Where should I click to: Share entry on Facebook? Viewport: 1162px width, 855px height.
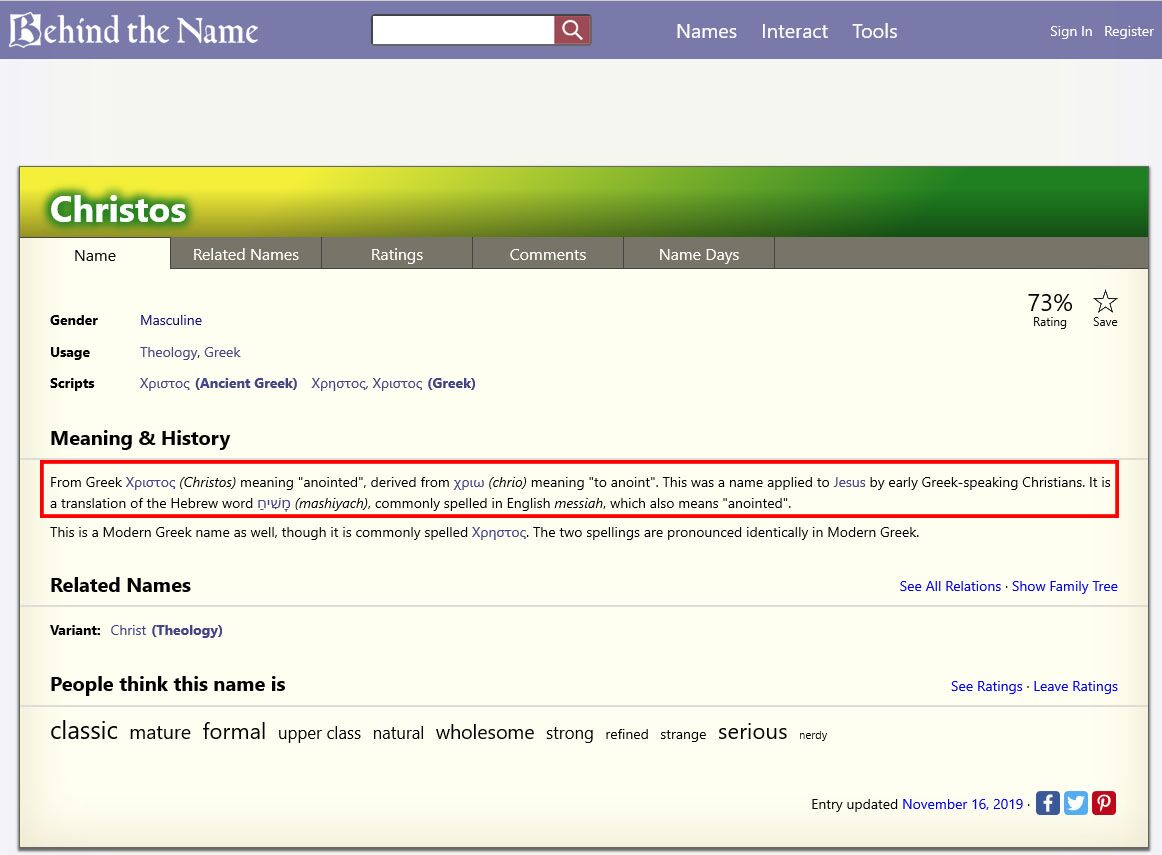tap(1047, 803)
